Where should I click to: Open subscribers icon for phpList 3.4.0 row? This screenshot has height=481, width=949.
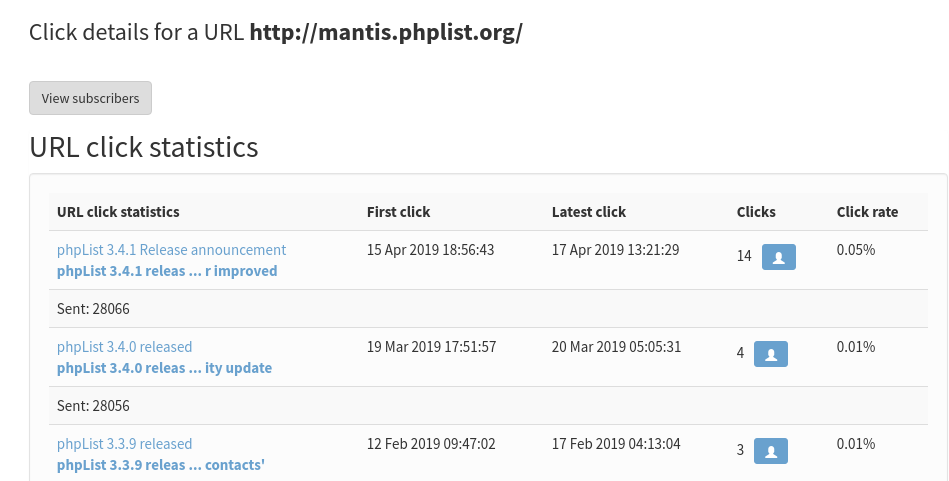click(771, 354)
